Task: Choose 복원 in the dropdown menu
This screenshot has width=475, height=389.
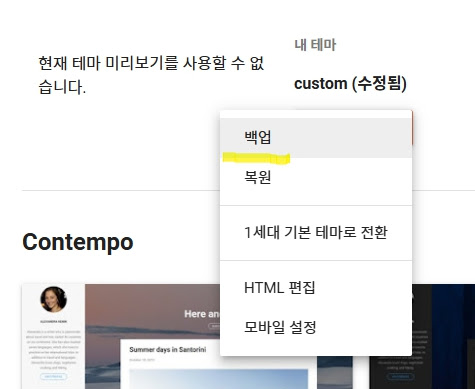Action: [316, 177]
